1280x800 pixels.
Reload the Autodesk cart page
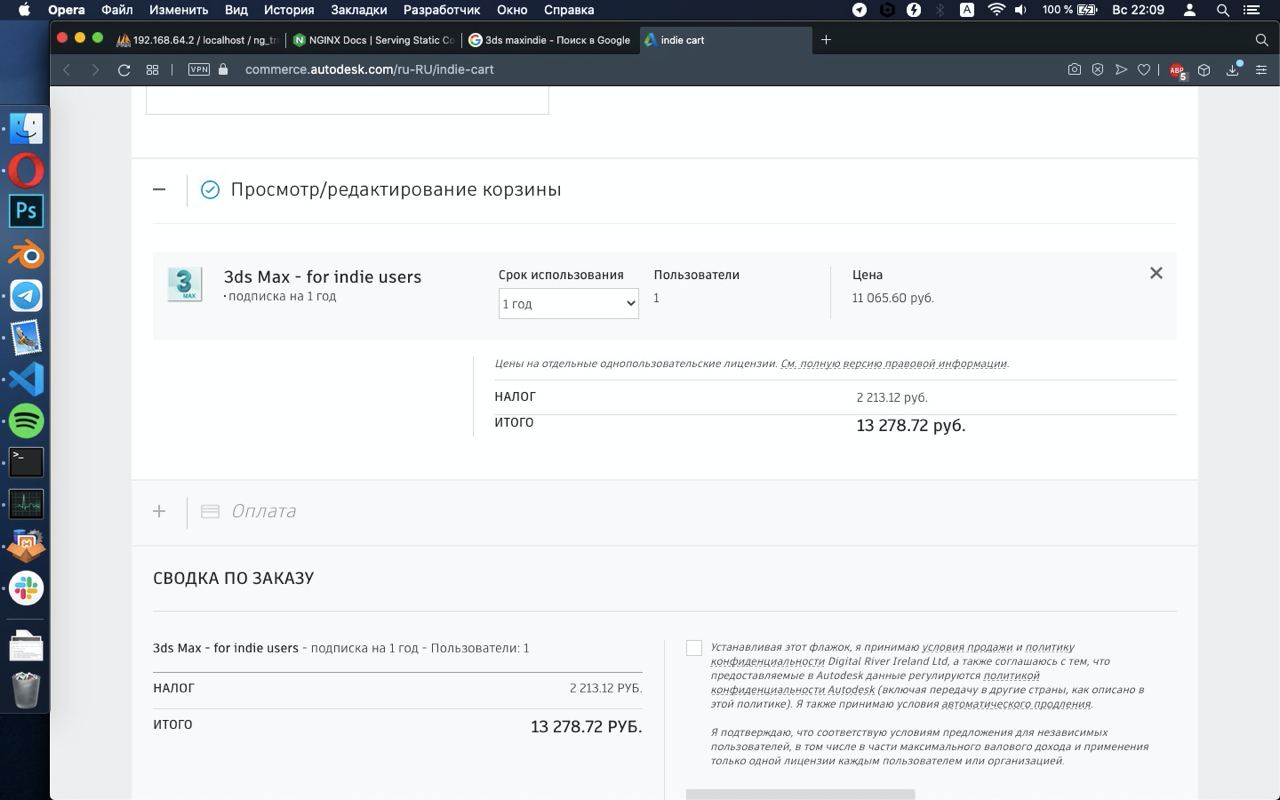coord(124,70)
